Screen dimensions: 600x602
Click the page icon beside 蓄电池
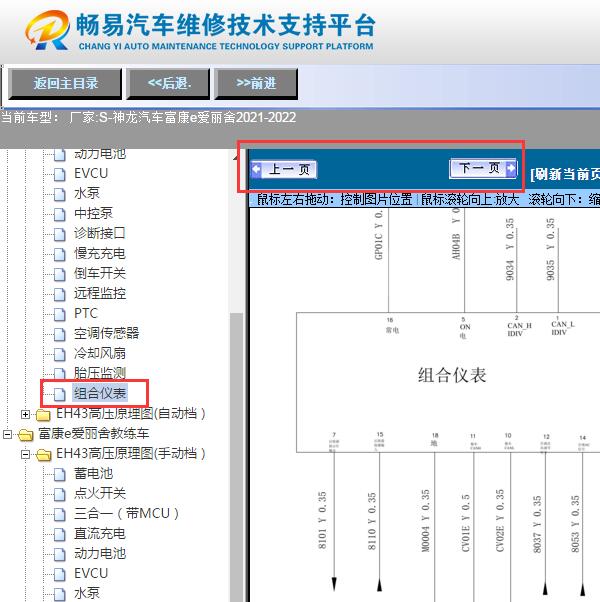coord(60,475)
